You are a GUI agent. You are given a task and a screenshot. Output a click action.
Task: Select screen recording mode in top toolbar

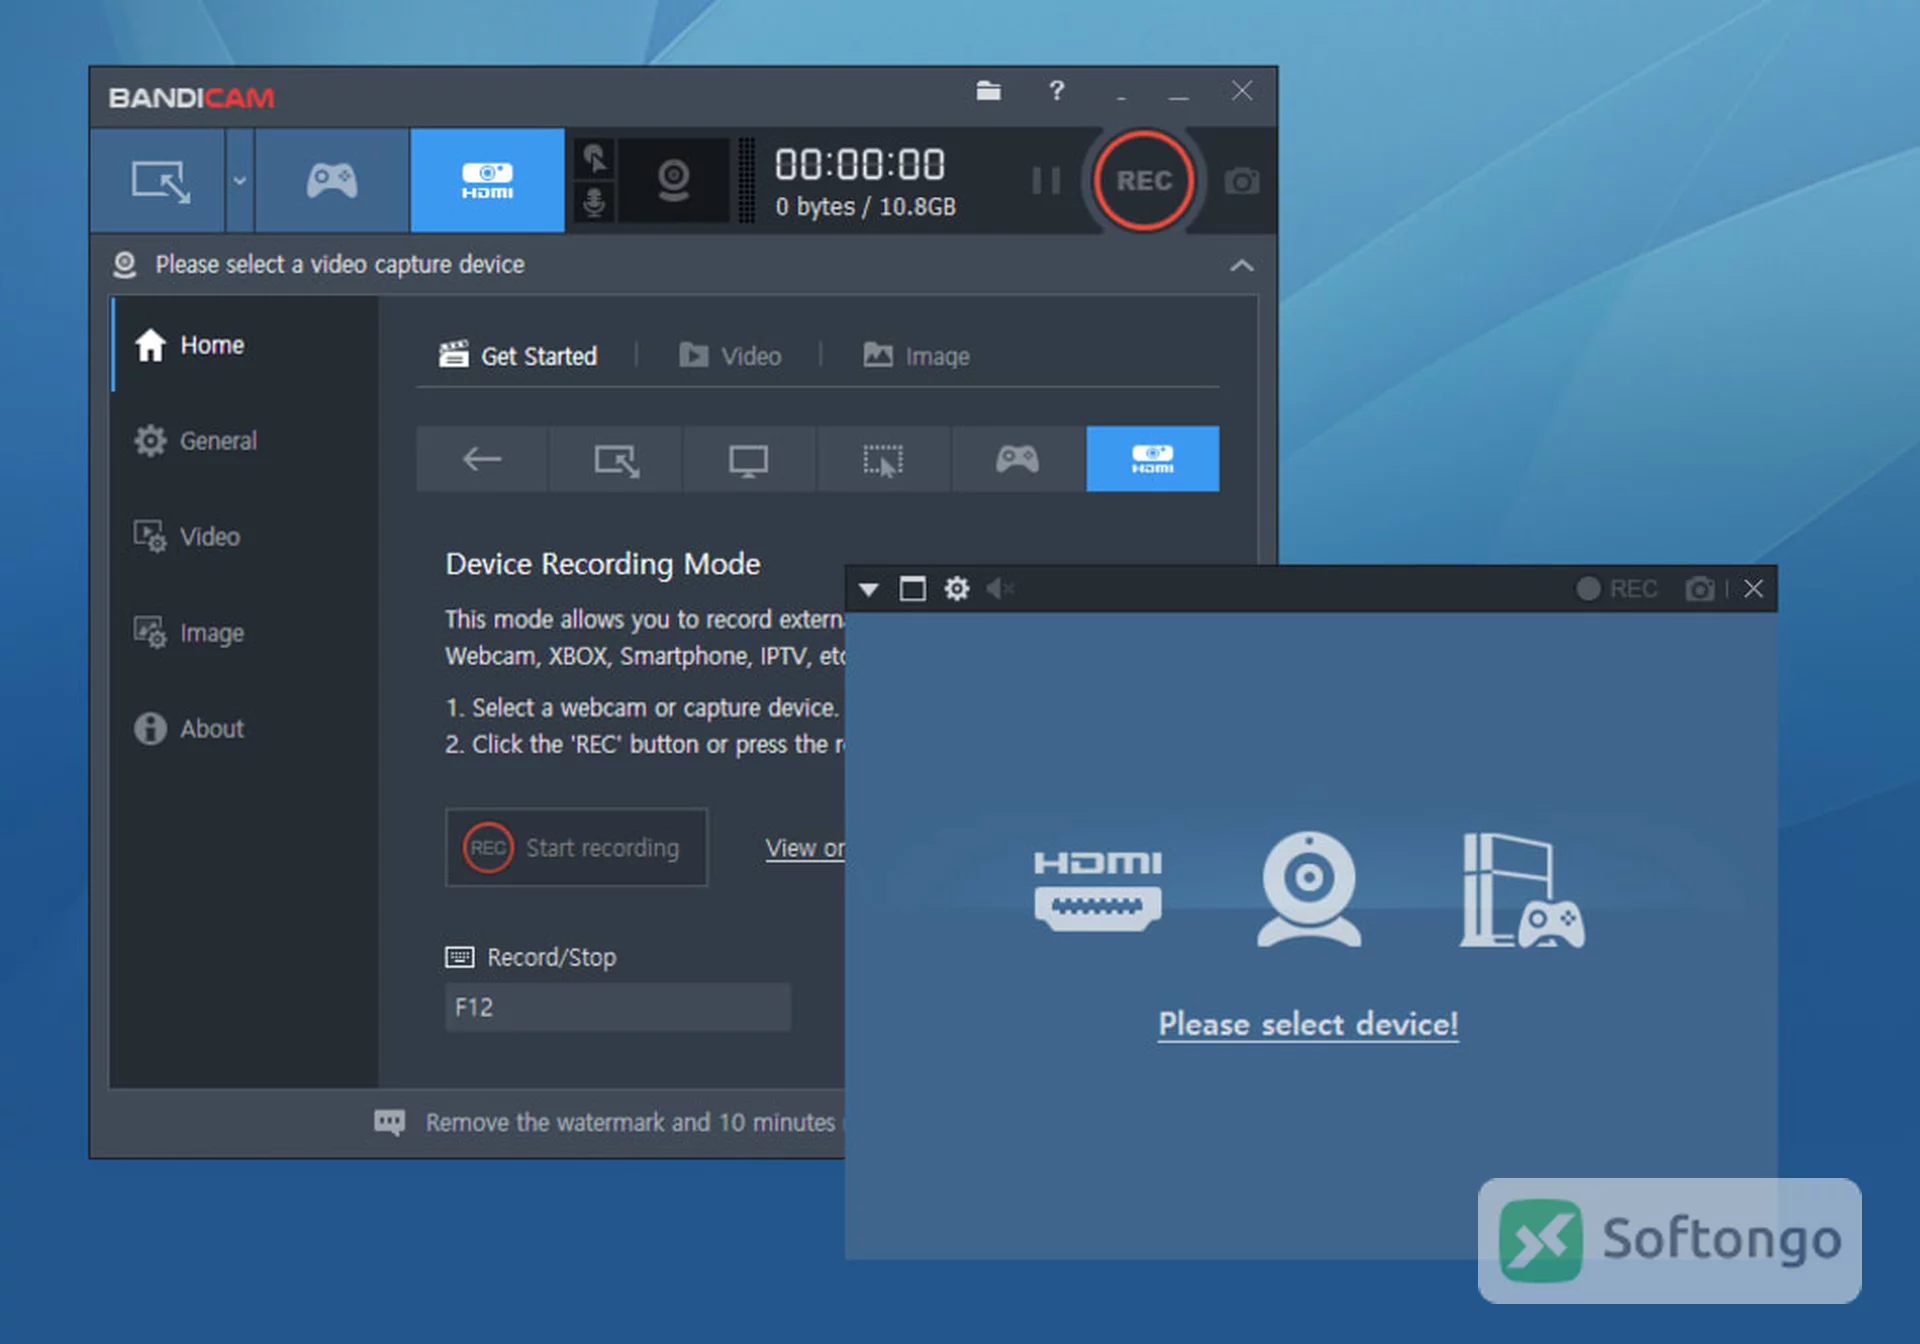coord(158,181)
